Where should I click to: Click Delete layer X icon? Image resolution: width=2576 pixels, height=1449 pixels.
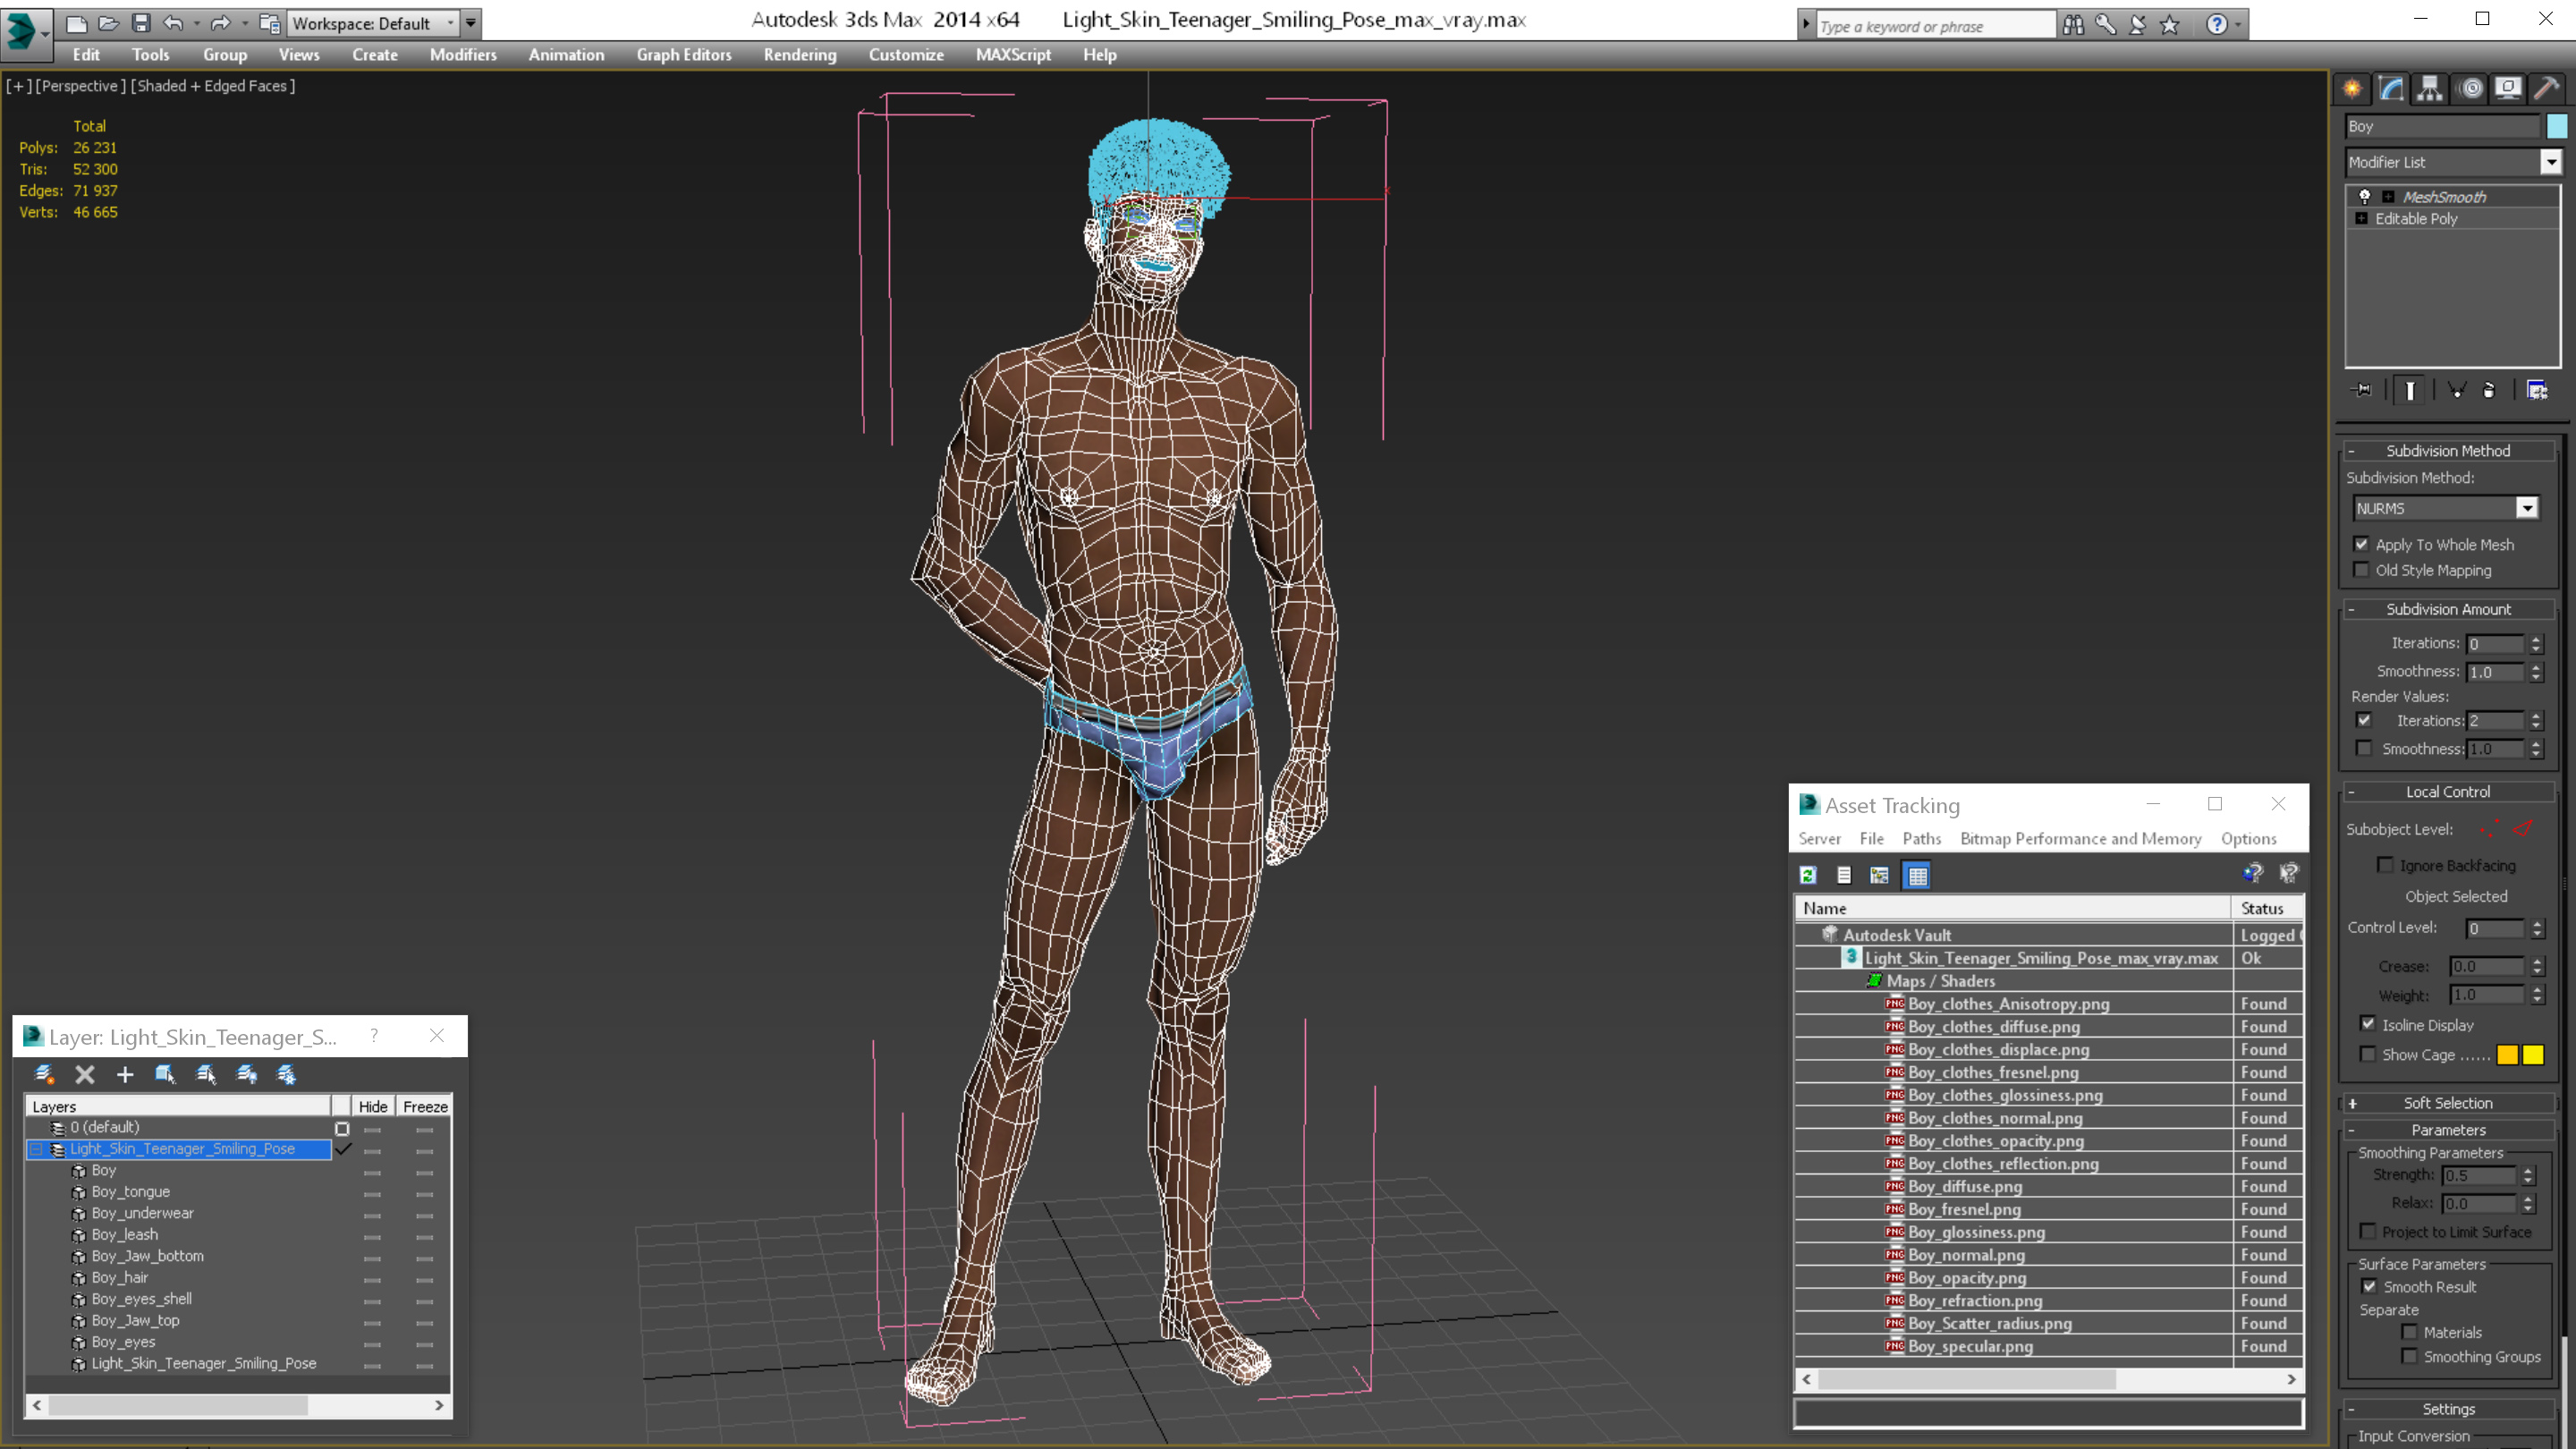point(85,1074)
